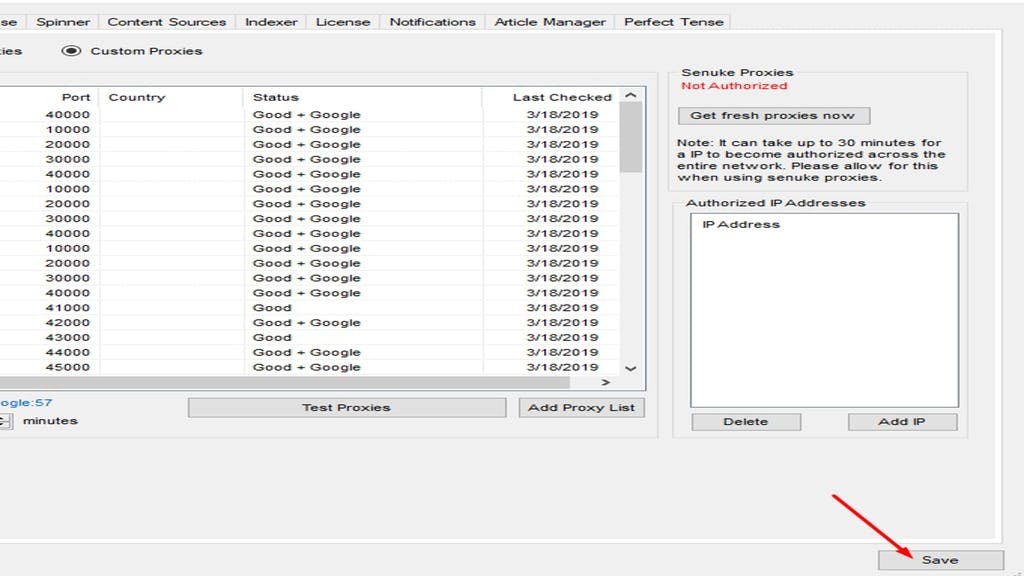Click the IP Address column header
Screen dimensions: 1024x576
(x=741, y=225)
